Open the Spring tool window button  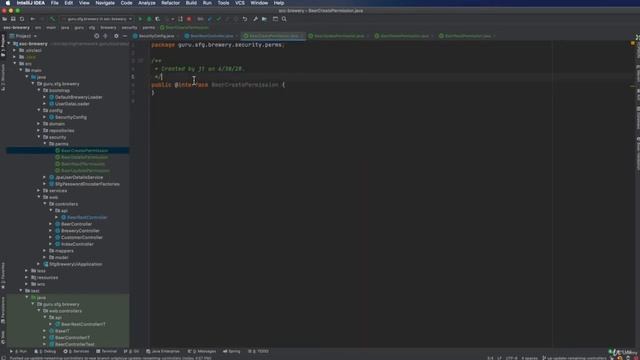tap(232, 351)
